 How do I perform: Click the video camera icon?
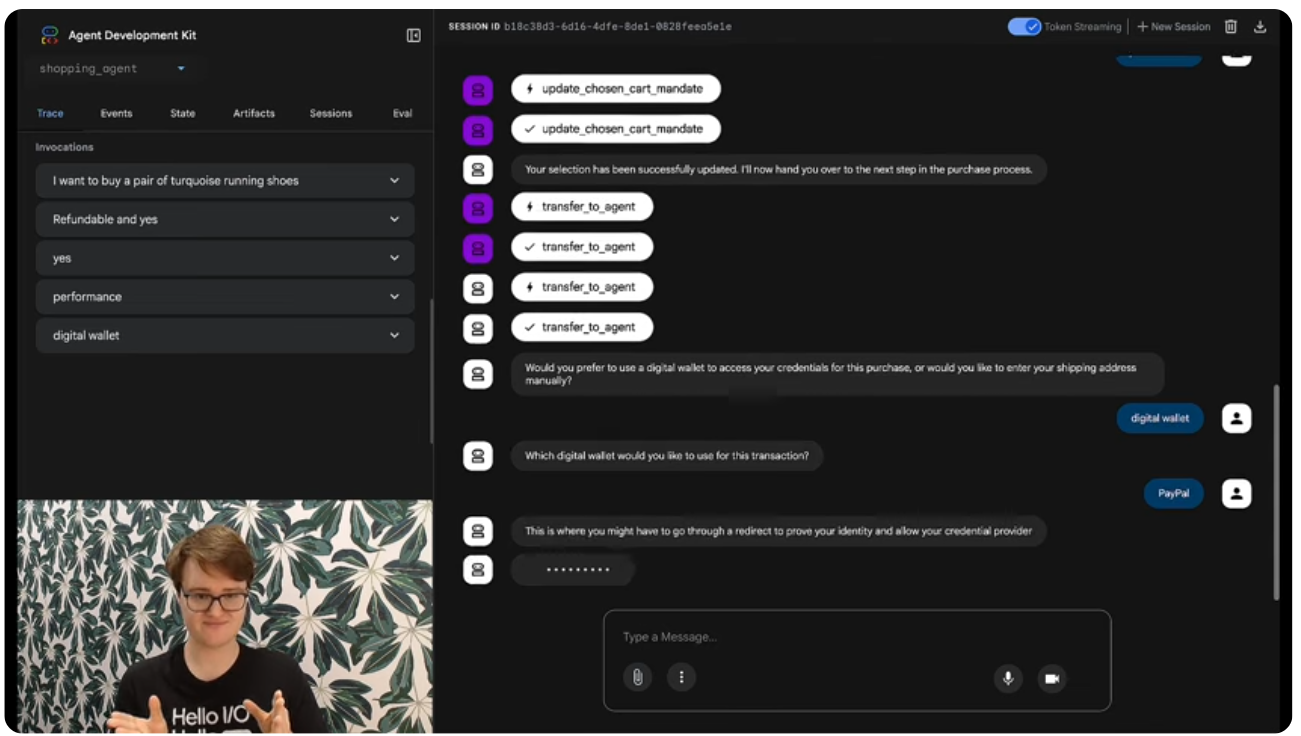coord(1051,678)
